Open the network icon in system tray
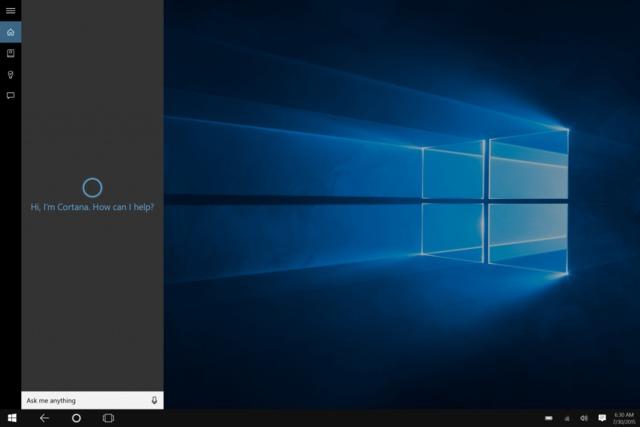 point(567,418)
